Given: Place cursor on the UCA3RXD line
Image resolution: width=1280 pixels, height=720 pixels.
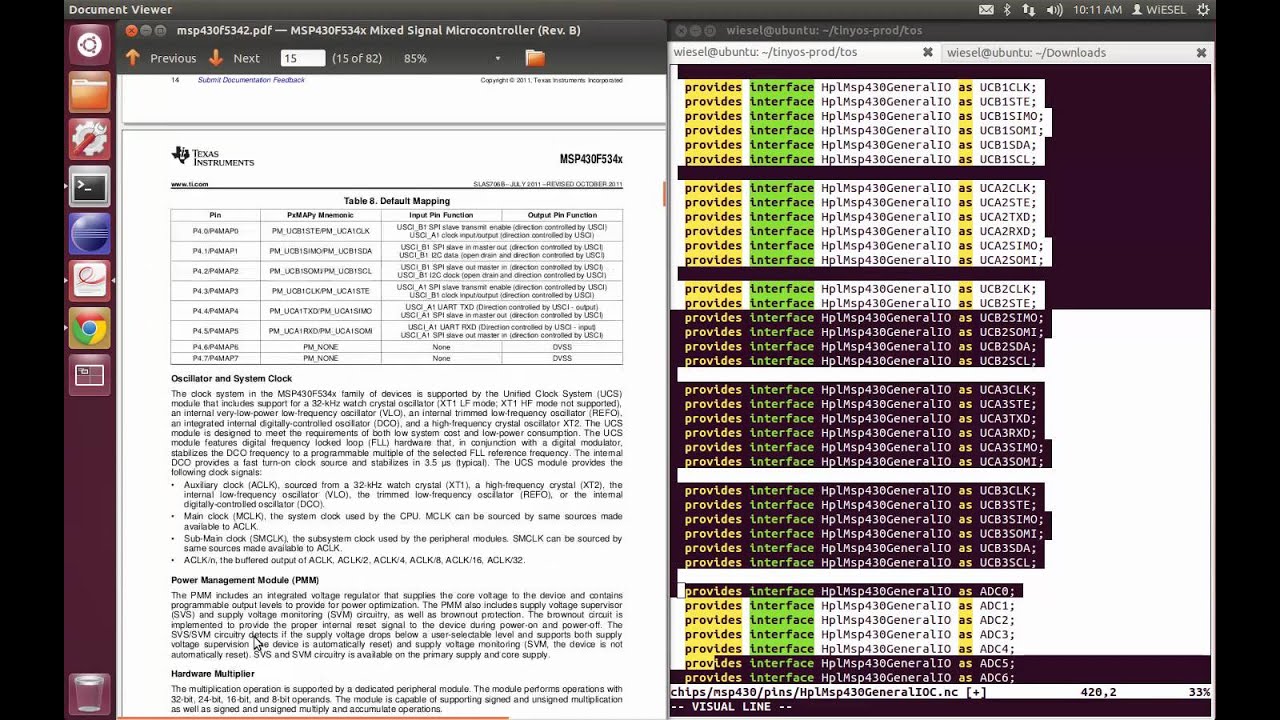Looking at the screenshot, I should pyautogui.click(x=861, y=433).
